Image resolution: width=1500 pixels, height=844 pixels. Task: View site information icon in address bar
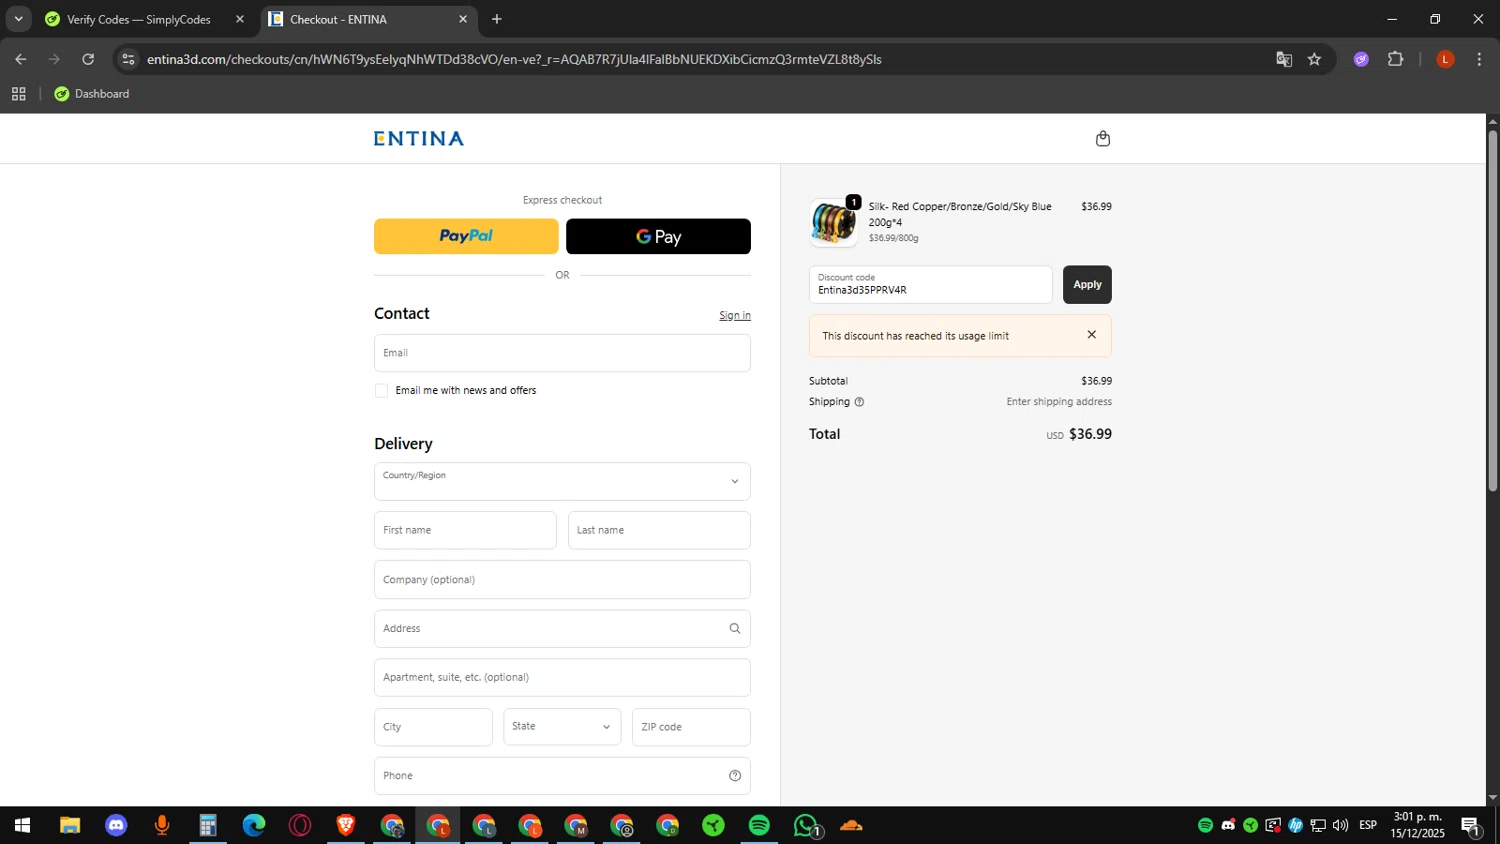[x=127, y=59]
